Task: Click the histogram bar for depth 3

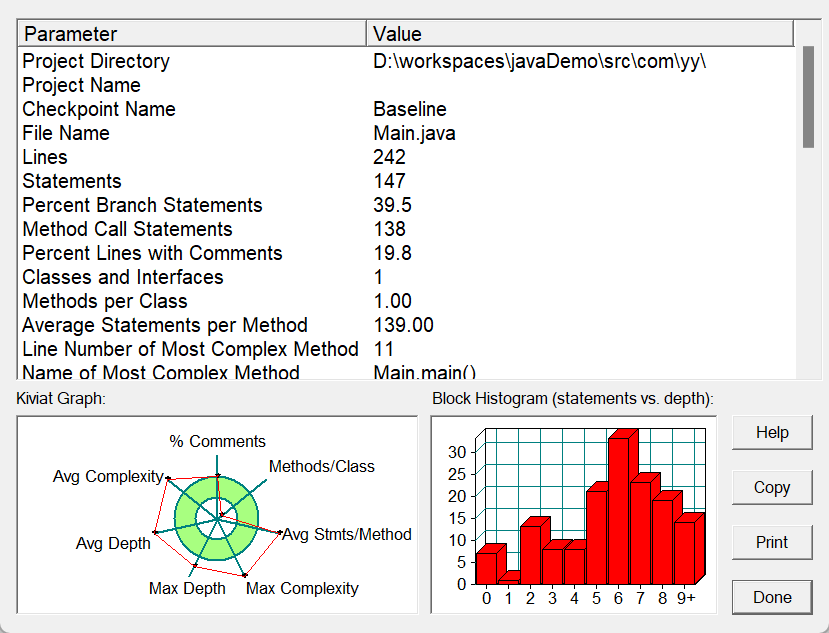Action: (553, 566)
